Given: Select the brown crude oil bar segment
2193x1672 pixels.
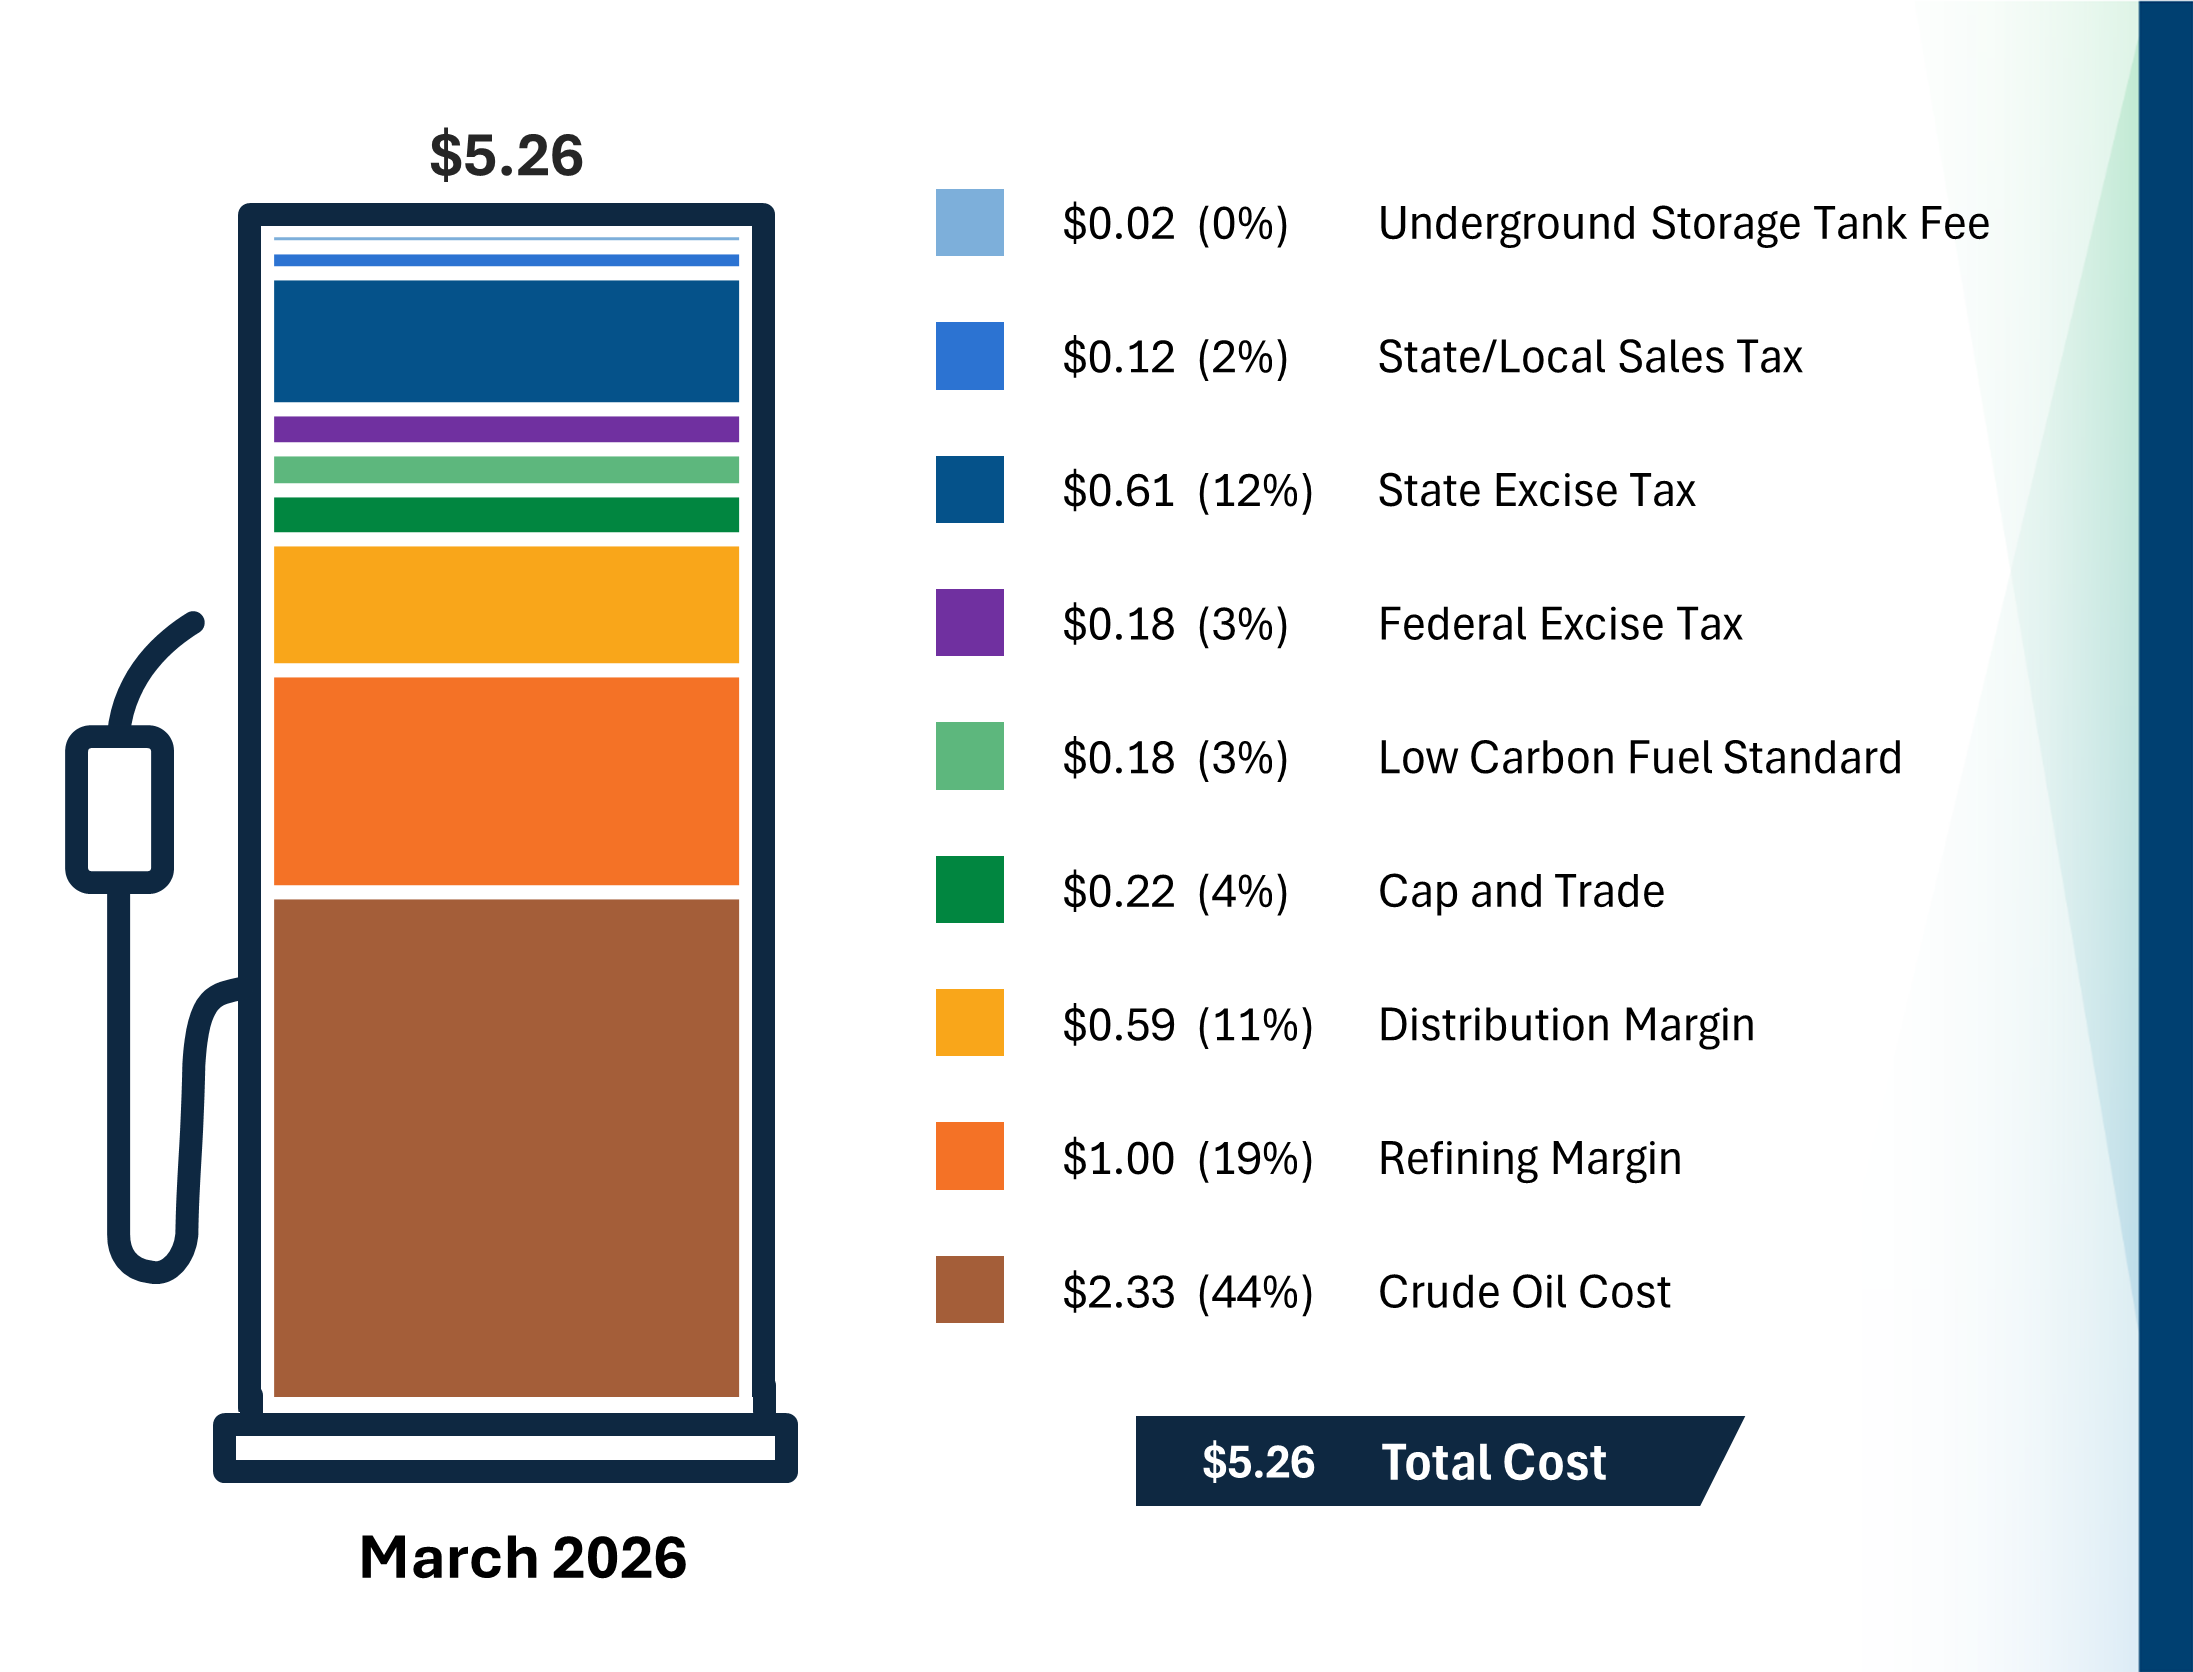Looking at the screenshot, I should coord(506,1148).
